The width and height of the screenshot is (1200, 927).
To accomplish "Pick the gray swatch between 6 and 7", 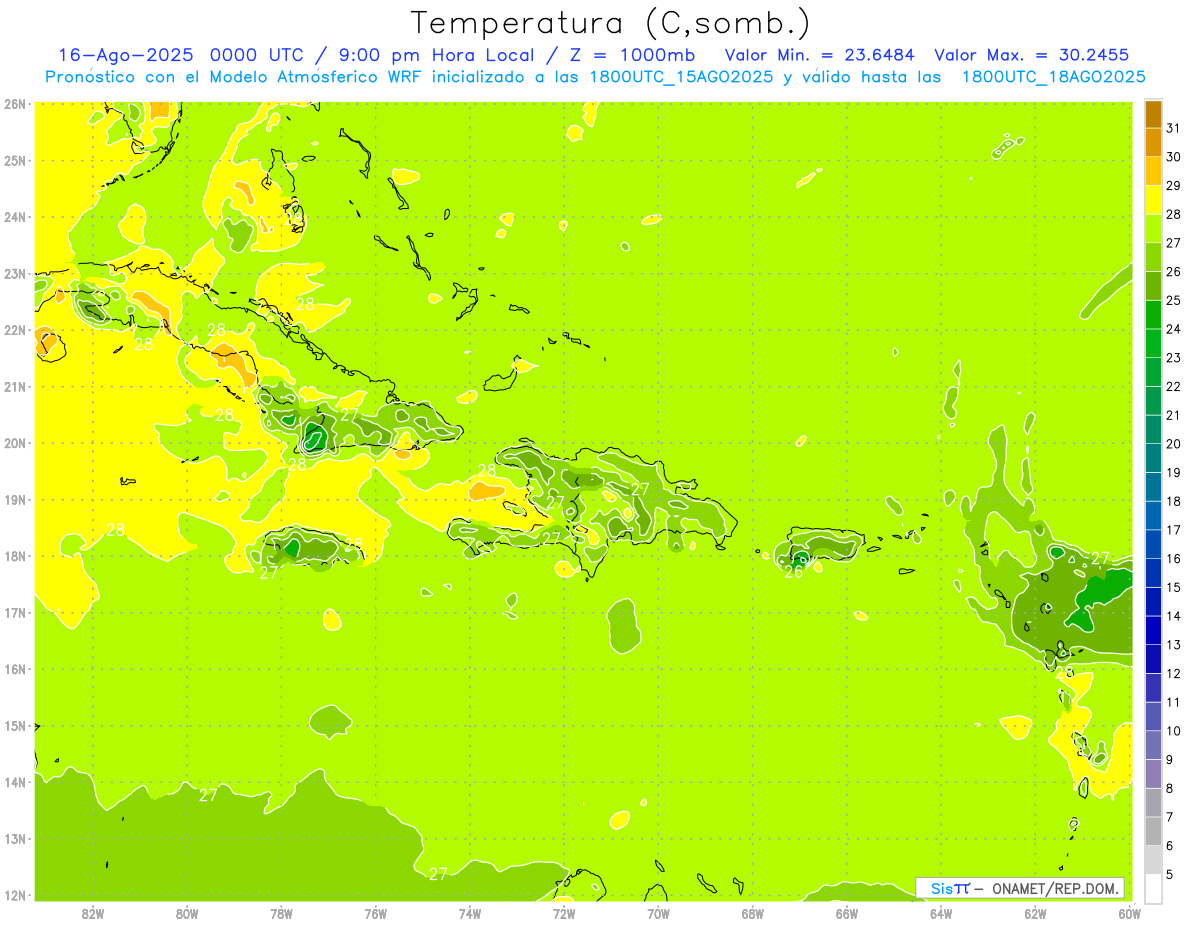I will [x=1153, y=831].
